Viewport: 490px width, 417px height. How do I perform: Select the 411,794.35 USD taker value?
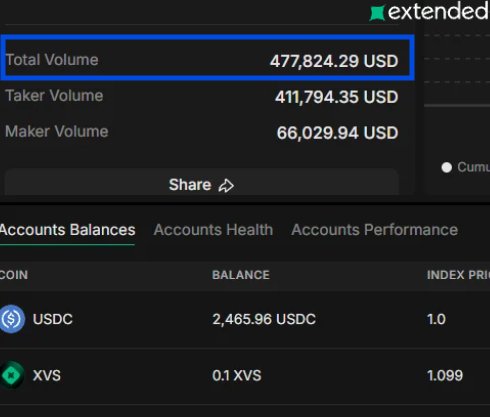(x=337, y=97)
